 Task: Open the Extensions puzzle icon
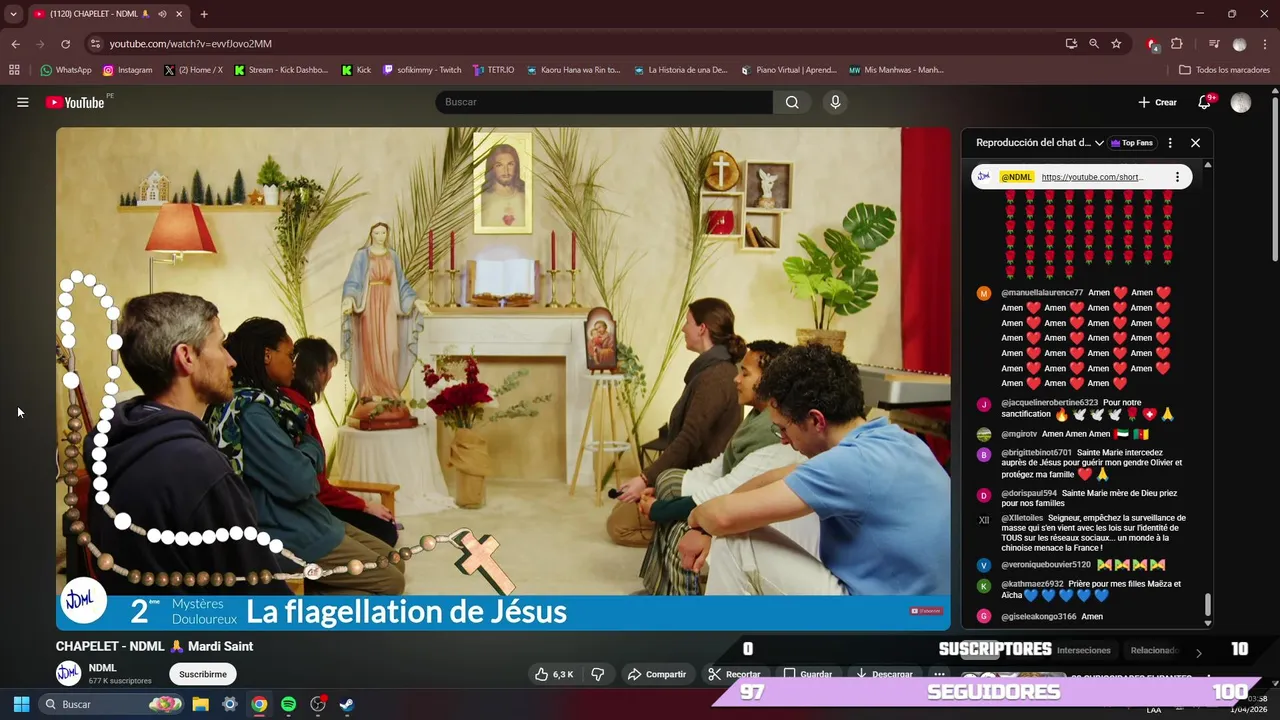click(1177, 44)
